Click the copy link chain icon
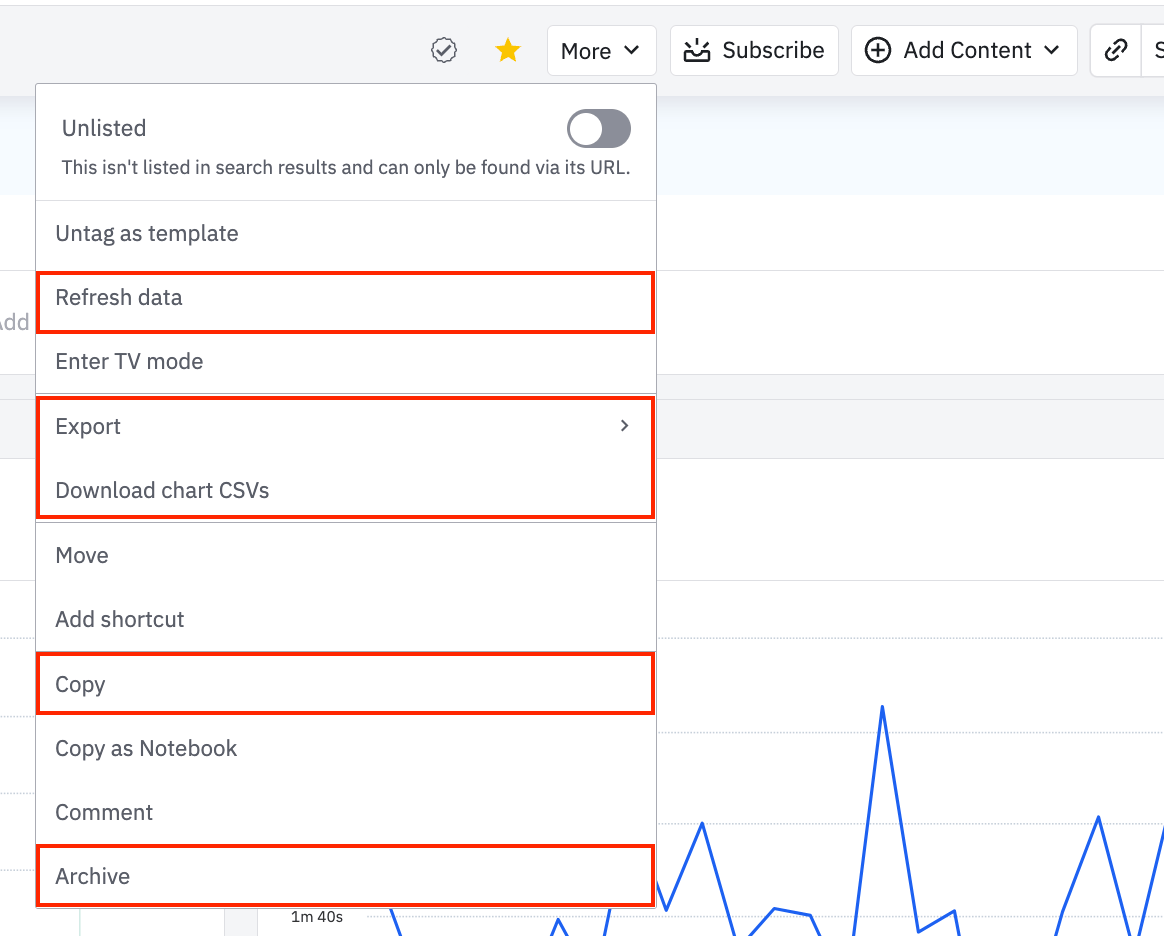Viewport: 1164px width, 936px height. (x=1116, y=50)
